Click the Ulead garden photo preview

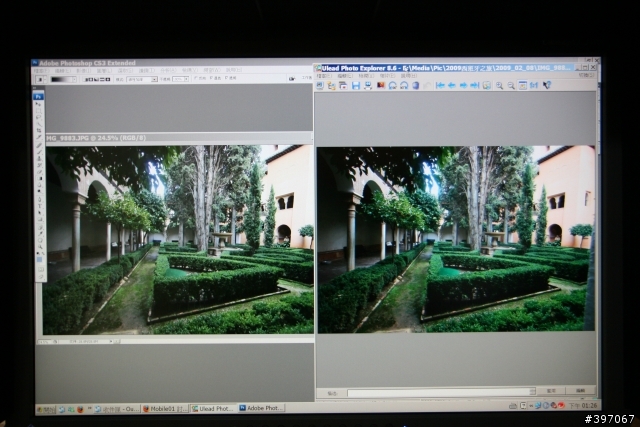456,239
